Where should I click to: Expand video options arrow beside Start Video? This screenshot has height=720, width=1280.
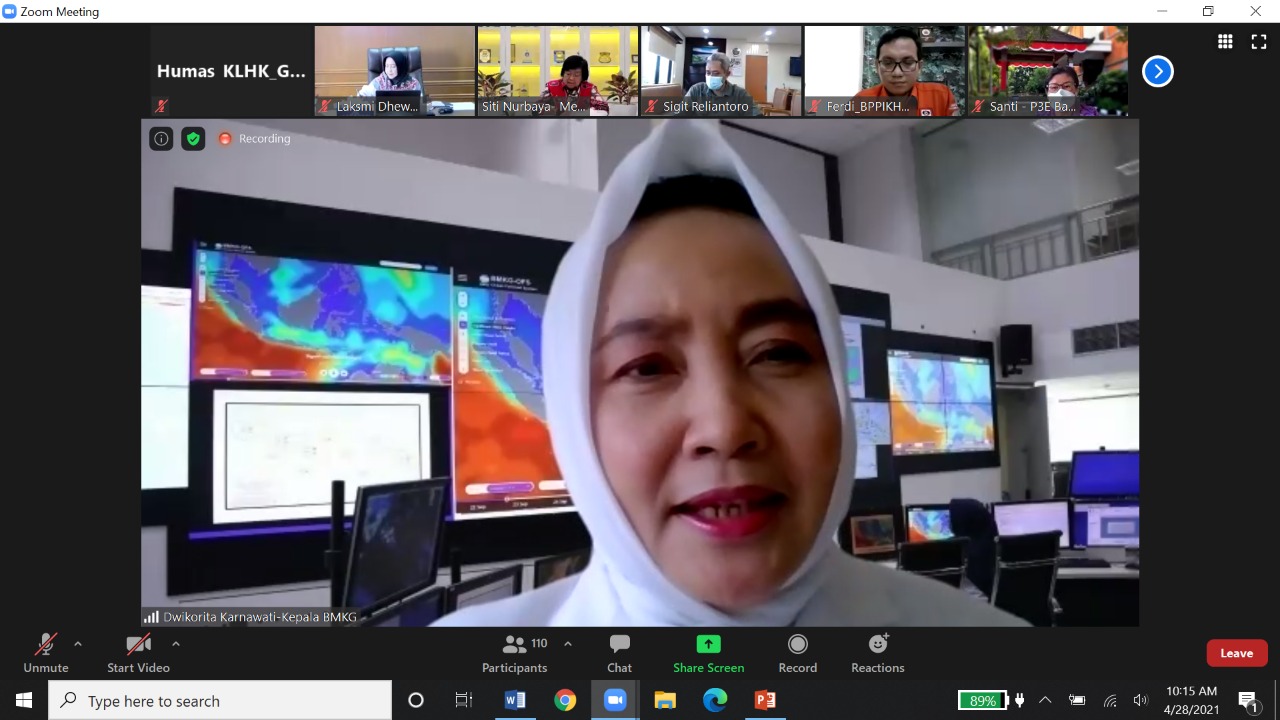[x=176, y=644]
